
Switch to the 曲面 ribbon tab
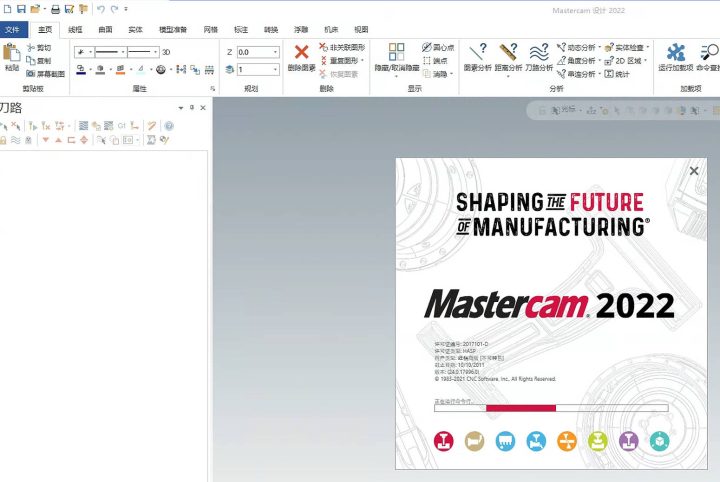coord(105,29)
